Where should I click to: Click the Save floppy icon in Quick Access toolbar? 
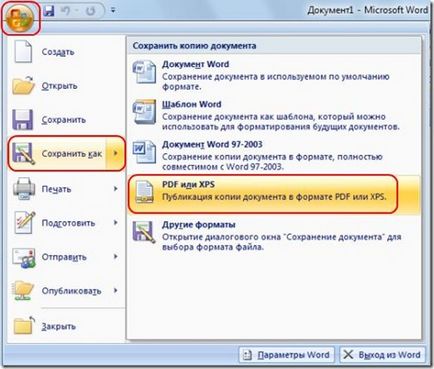49,11
